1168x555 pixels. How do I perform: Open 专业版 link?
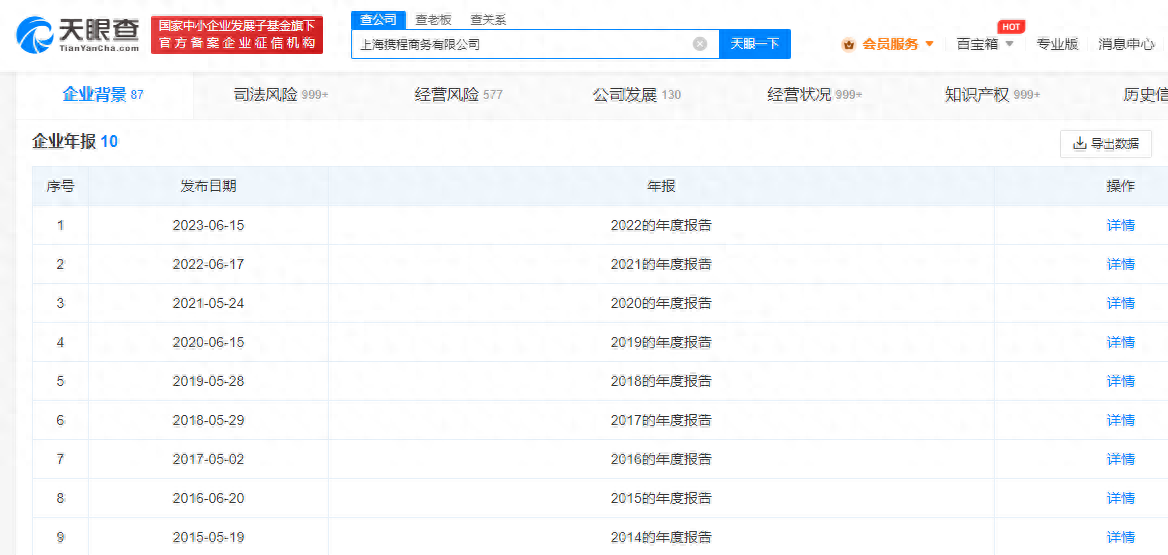coord(1057,44)
